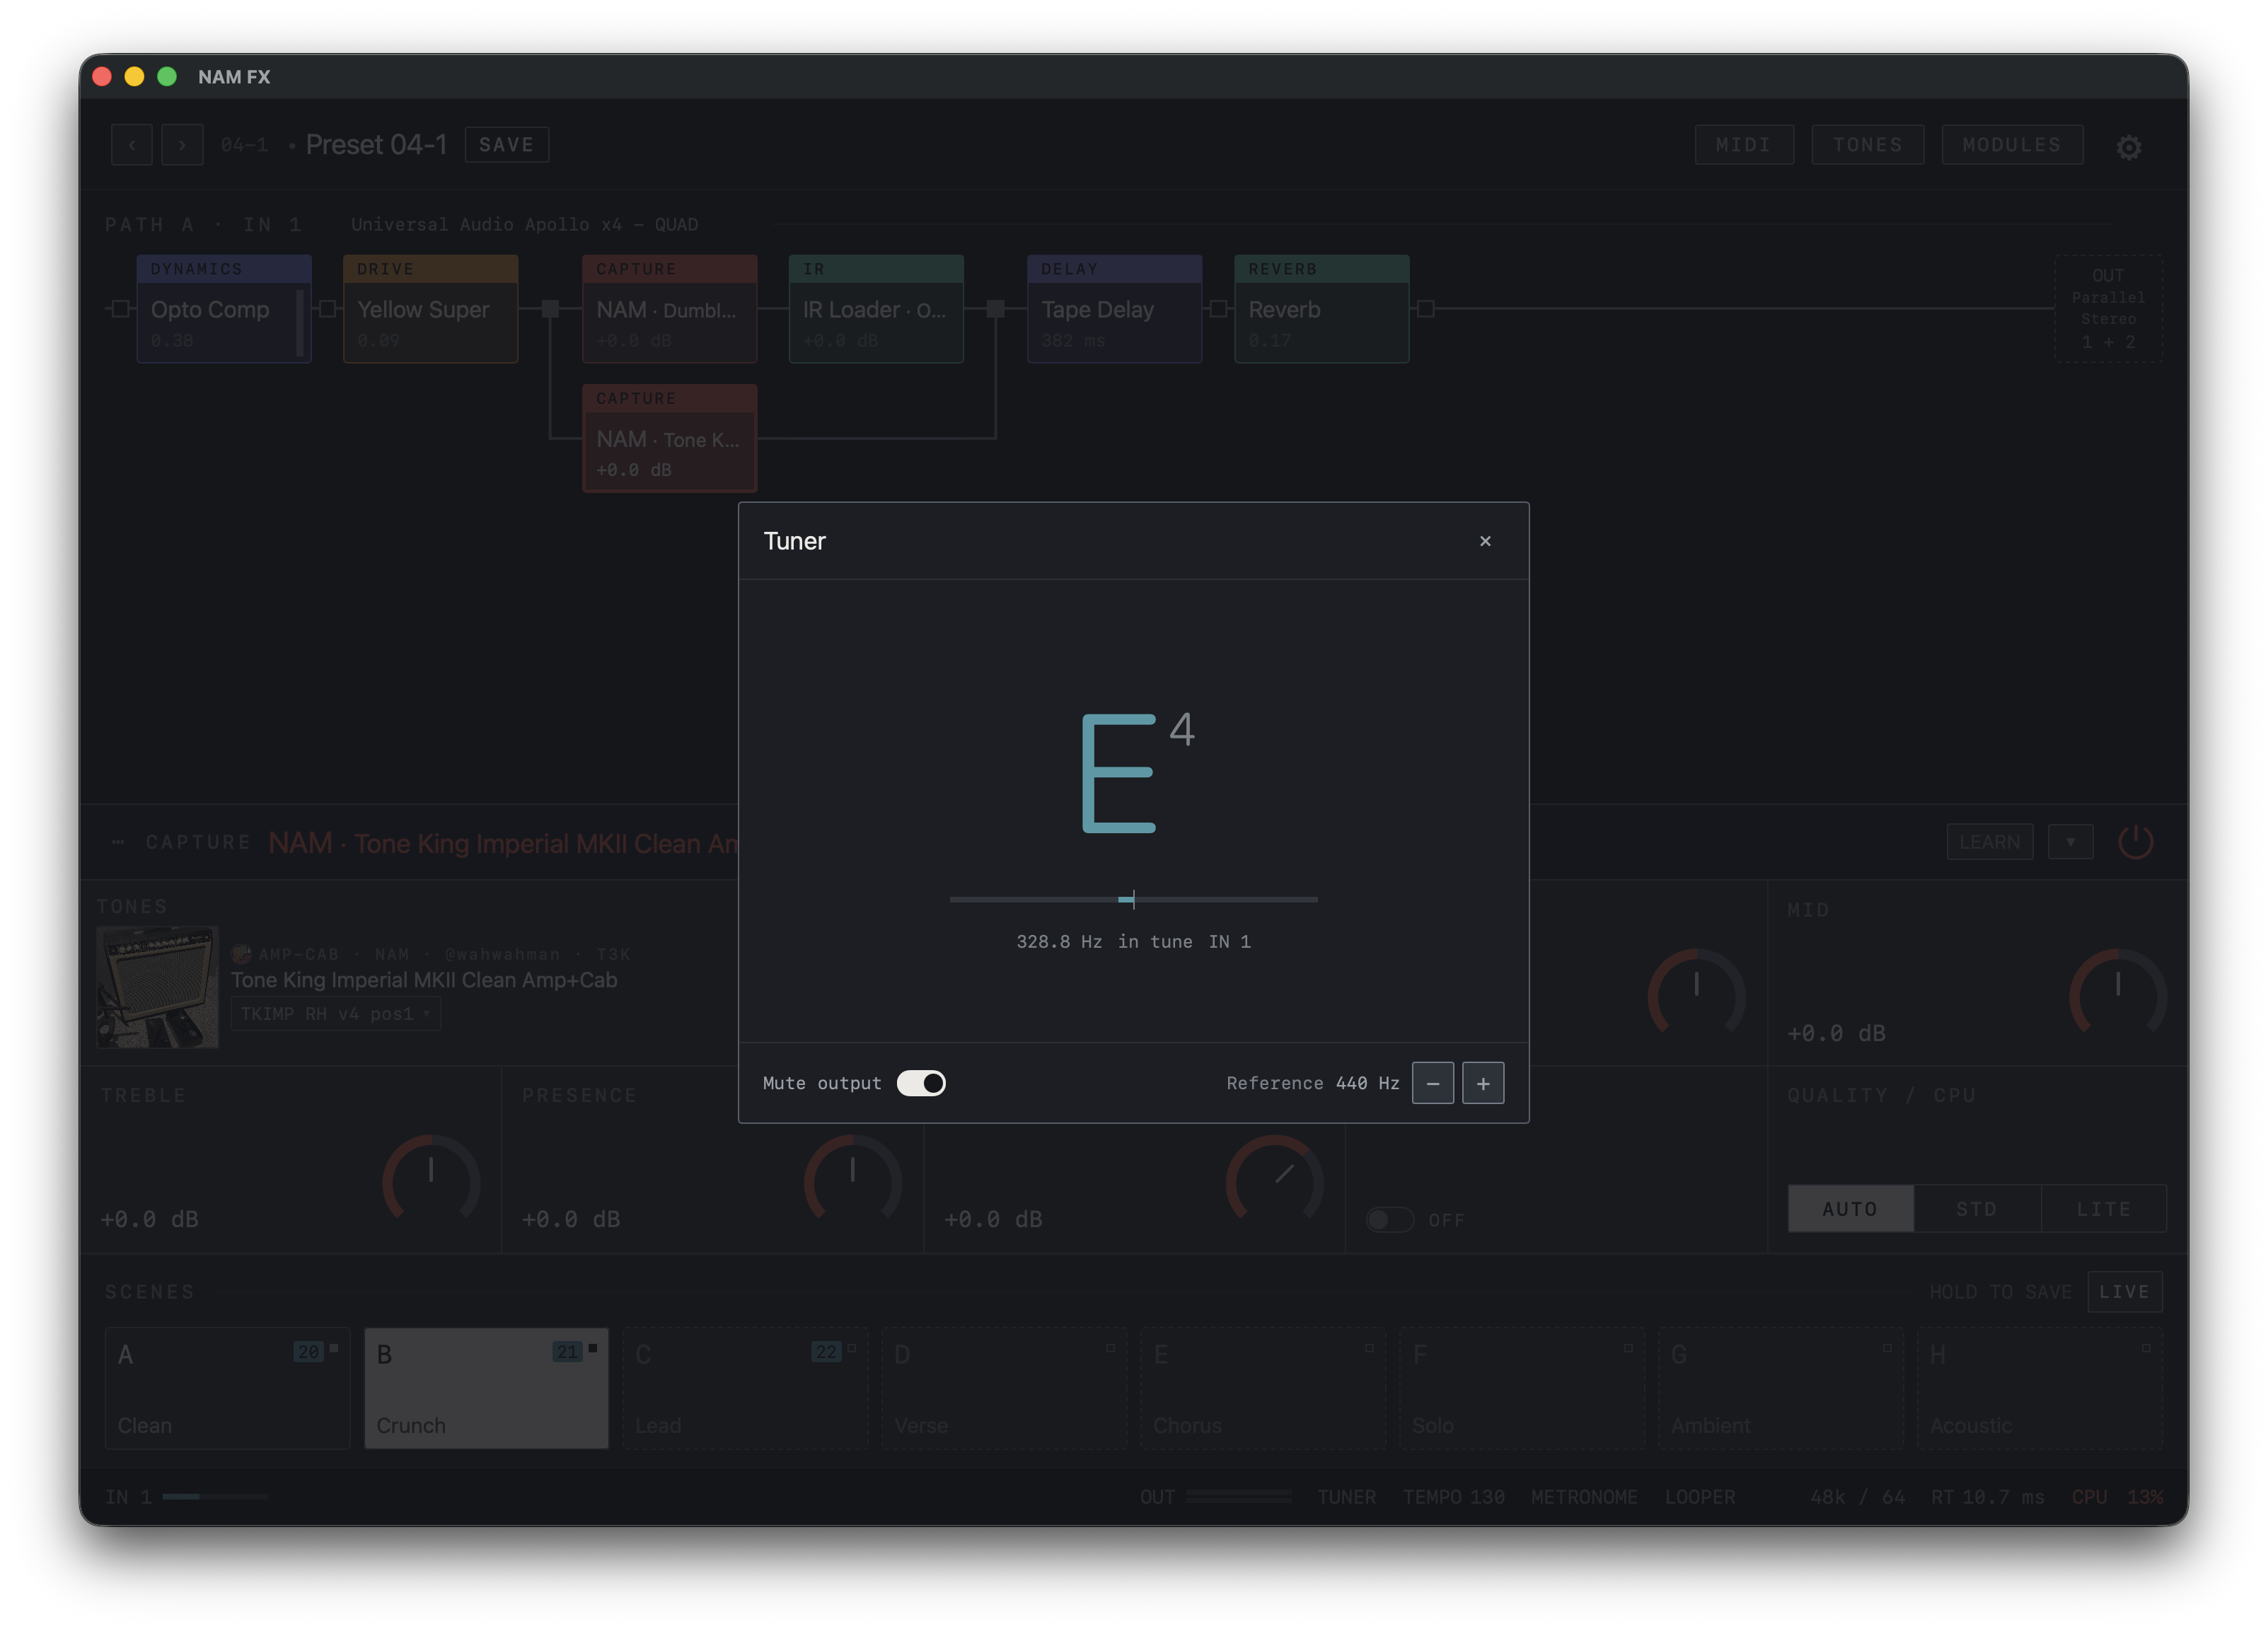Click the merge node after IR Loader
The height and width of the screenshot is (1631, 2268).
pos(995,309)
